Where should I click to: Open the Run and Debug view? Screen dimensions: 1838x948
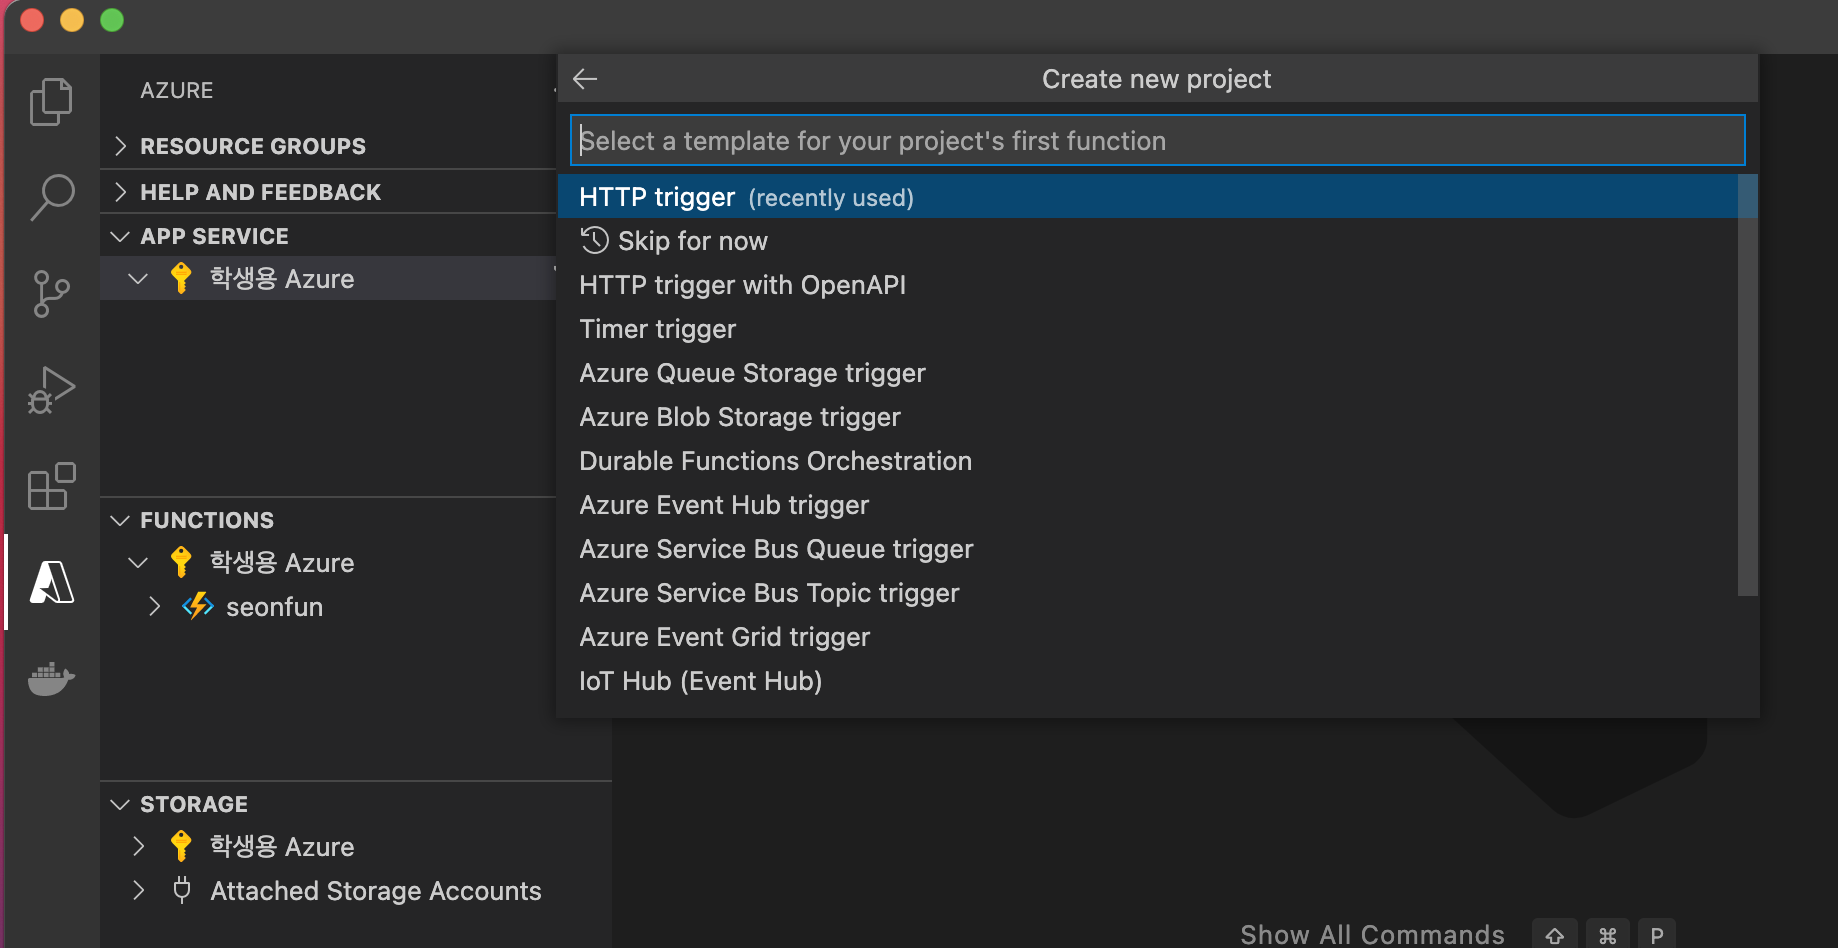[51, 390]
